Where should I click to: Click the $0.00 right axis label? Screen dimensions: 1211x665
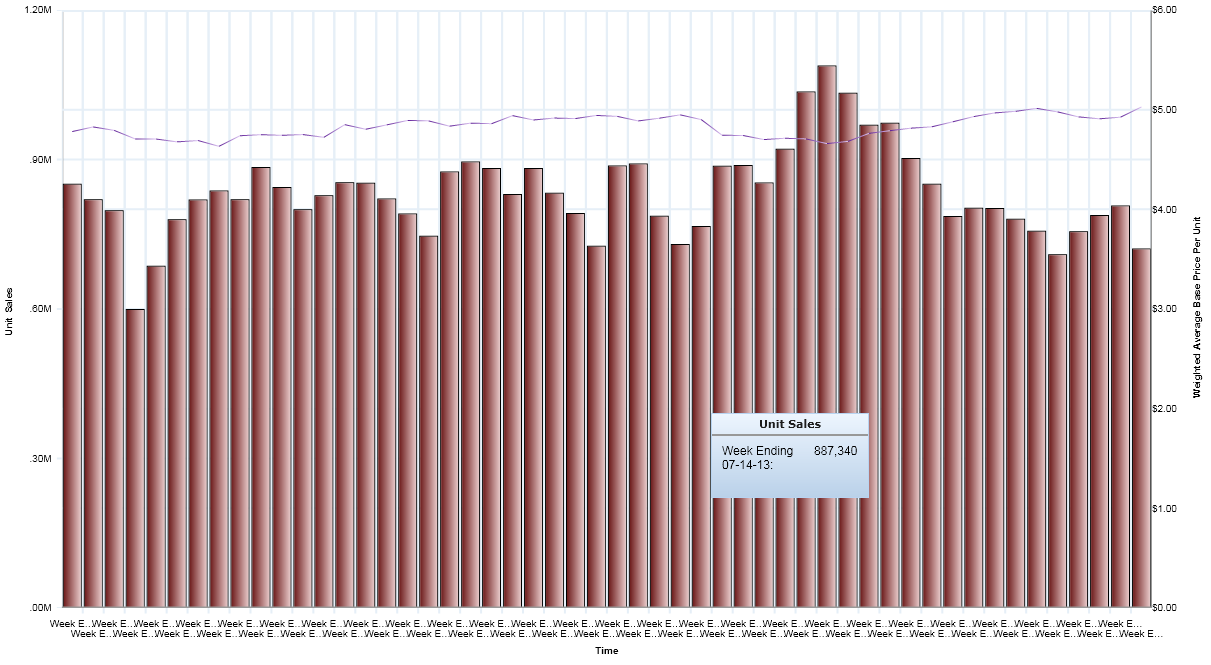coord(1166,608)
